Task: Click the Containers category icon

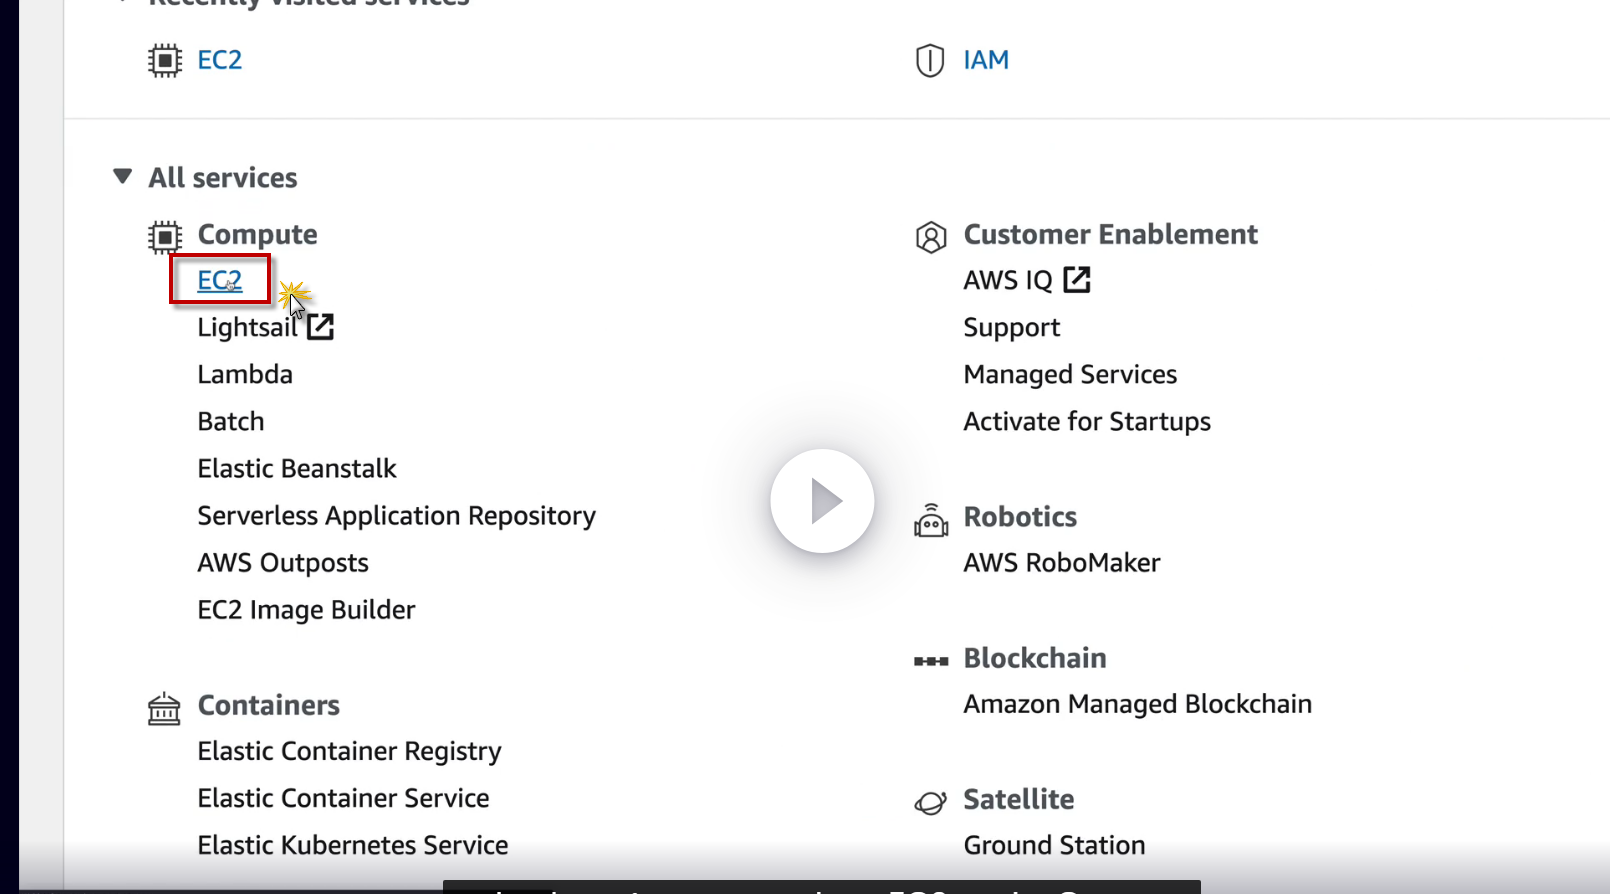Action: (165, 708)
